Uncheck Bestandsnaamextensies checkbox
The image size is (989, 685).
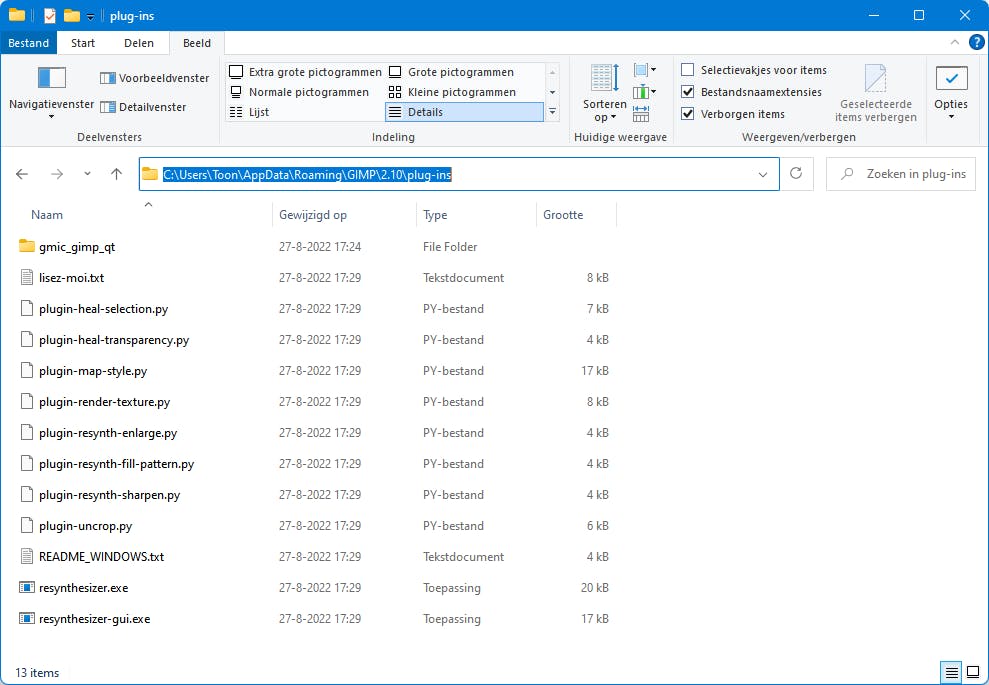688,92
